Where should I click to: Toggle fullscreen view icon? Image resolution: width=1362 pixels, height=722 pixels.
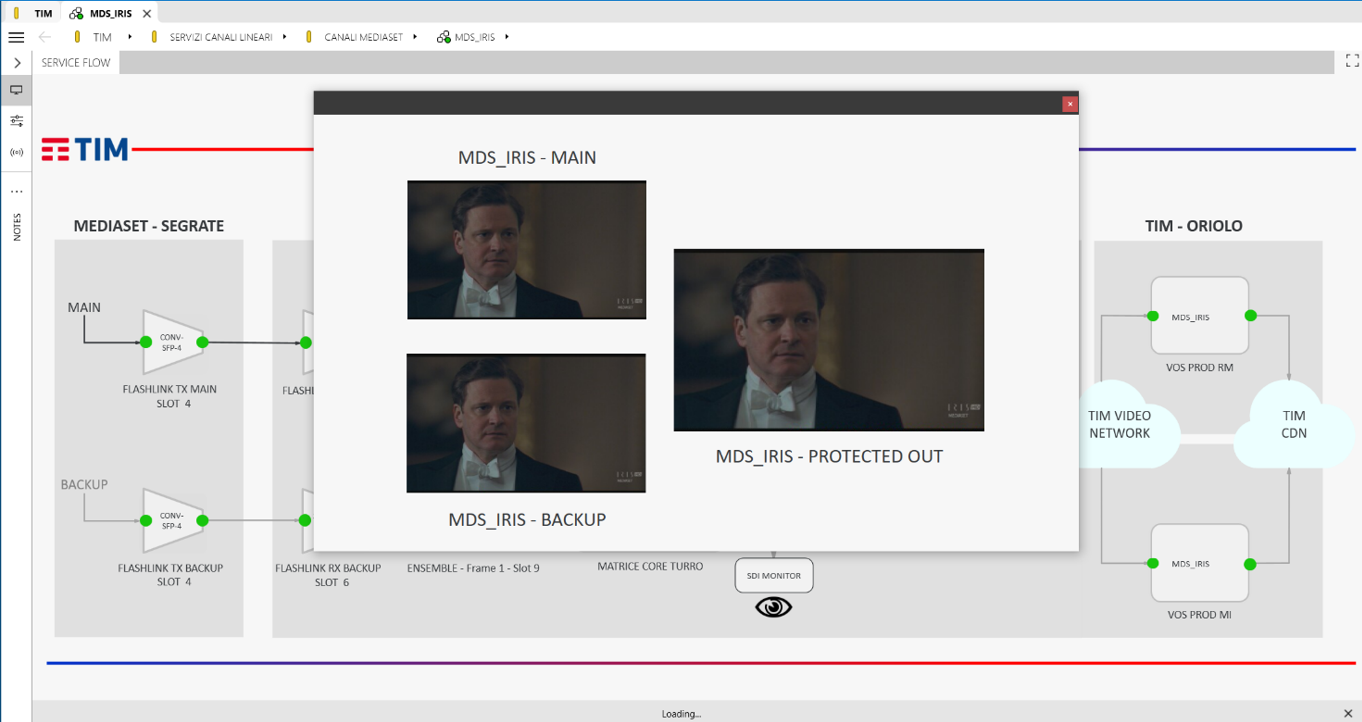pos(1352,62)
